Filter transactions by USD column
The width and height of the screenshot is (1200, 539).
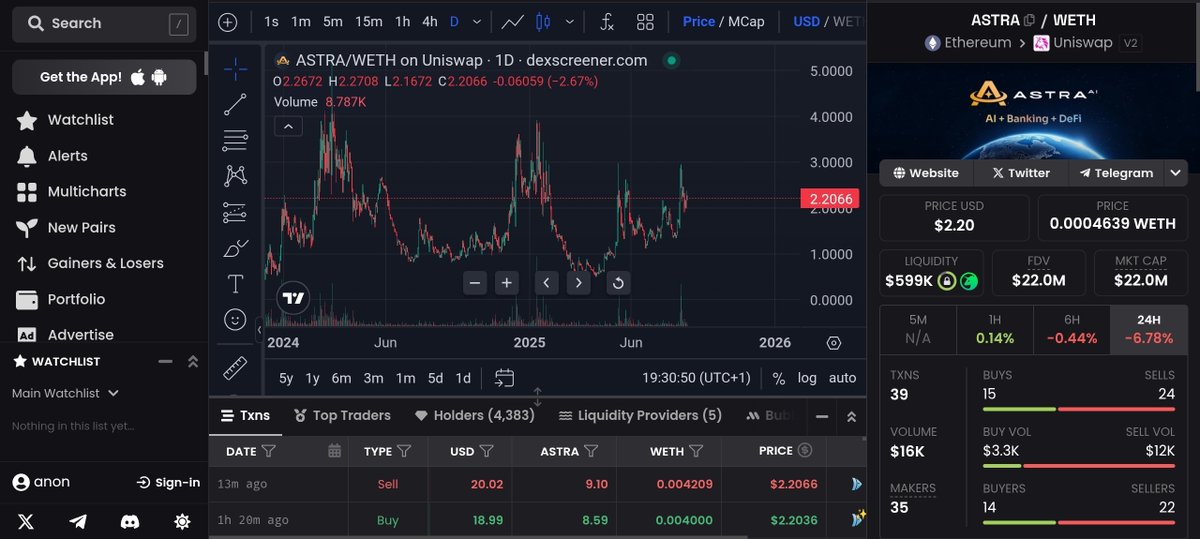click(x=486, y=451)
